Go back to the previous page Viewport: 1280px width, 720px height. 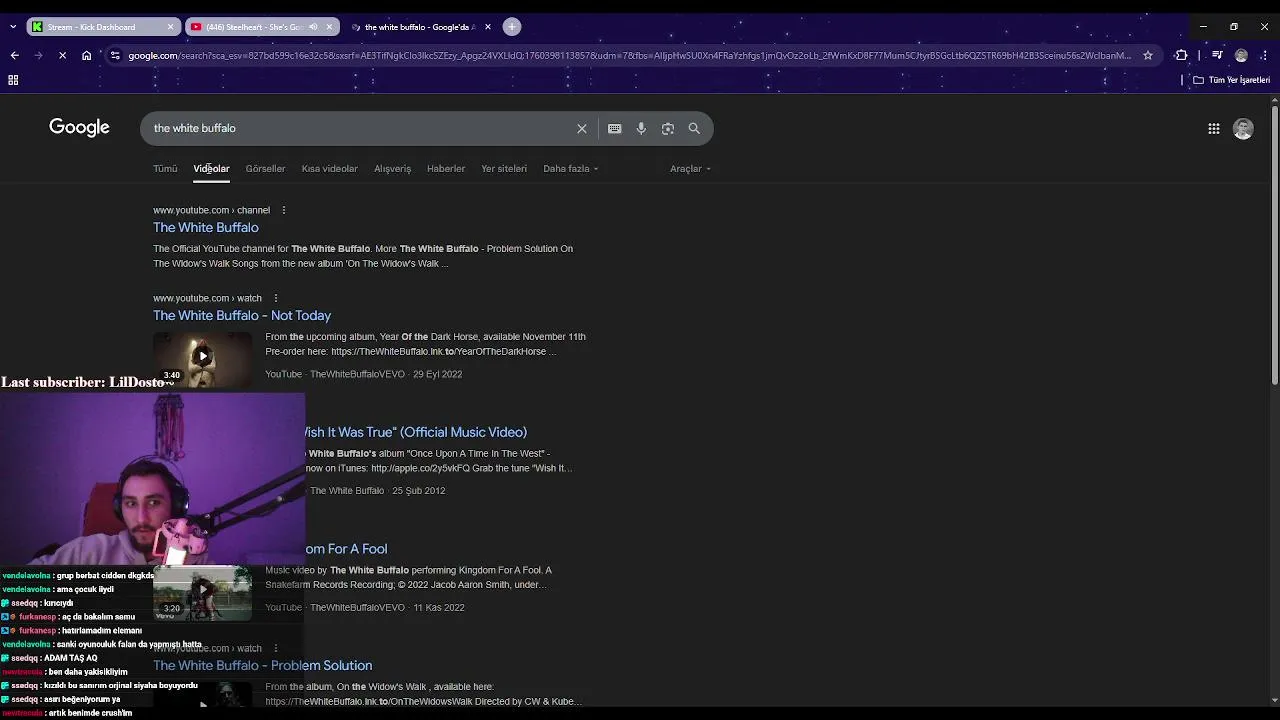14,56
